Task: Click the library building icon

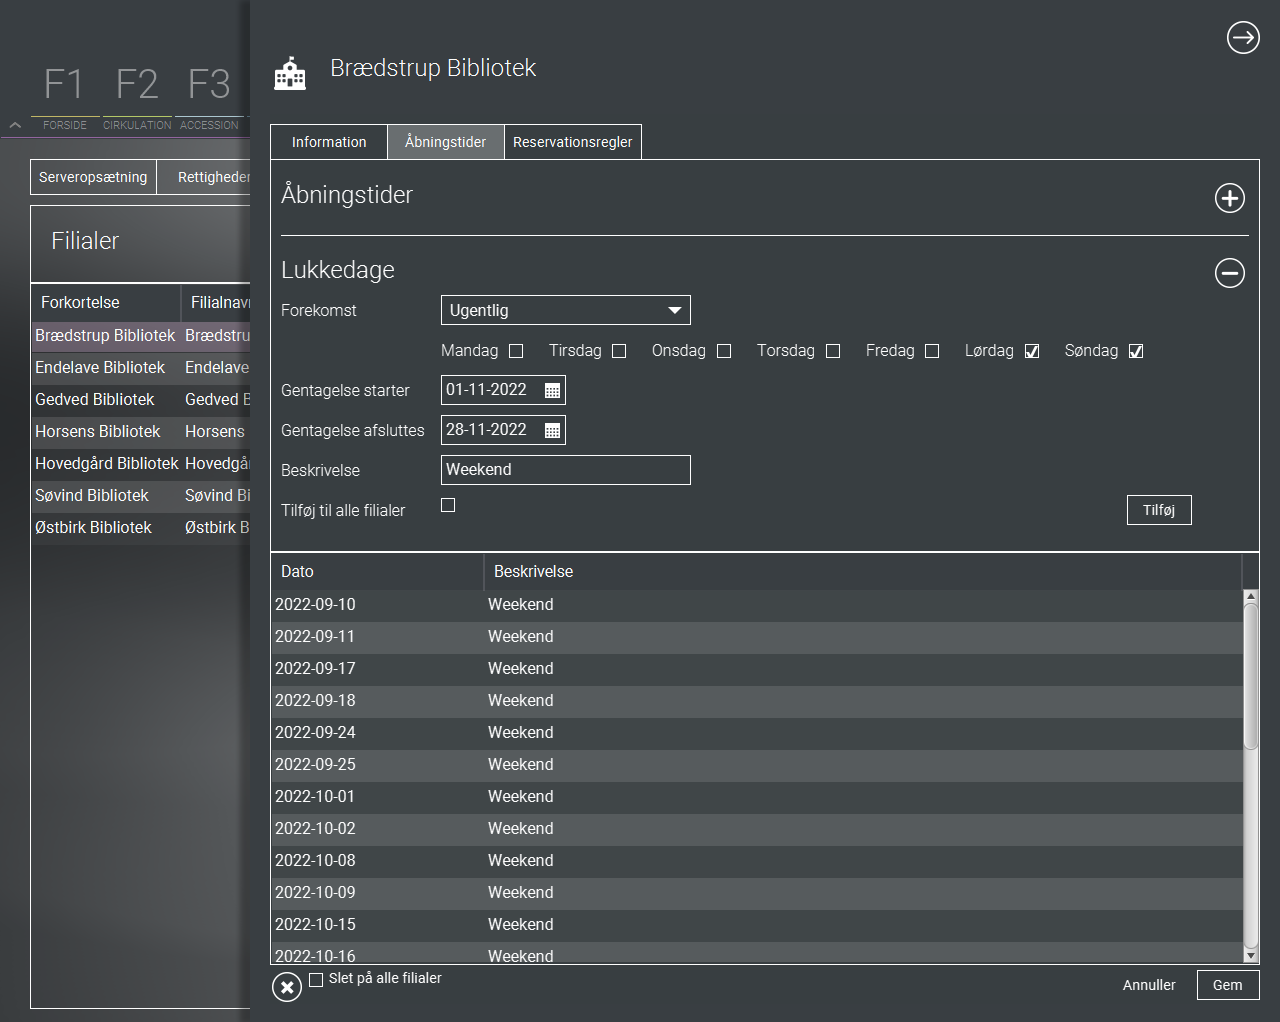Action: pos(290,73)
